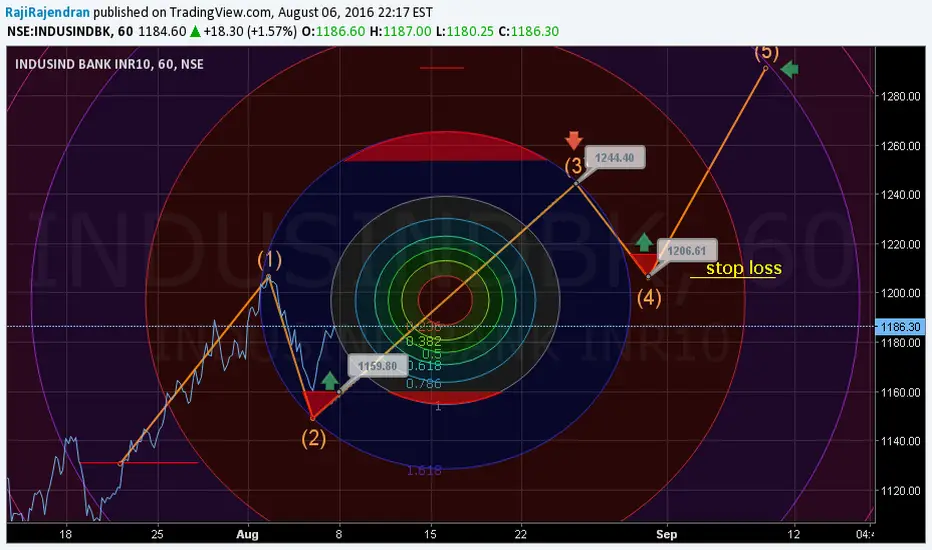The image size is (932, 550).
Task: Click the 1280.00 price axis label
Action: coord(900,96)
